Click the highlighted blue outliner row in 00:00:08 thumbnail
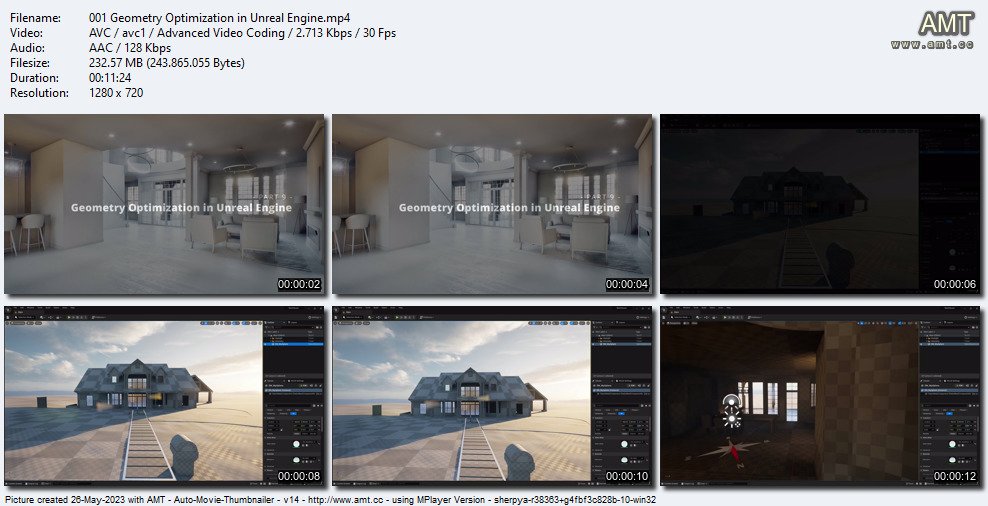The image size is (988, 506). coord(294,344)
